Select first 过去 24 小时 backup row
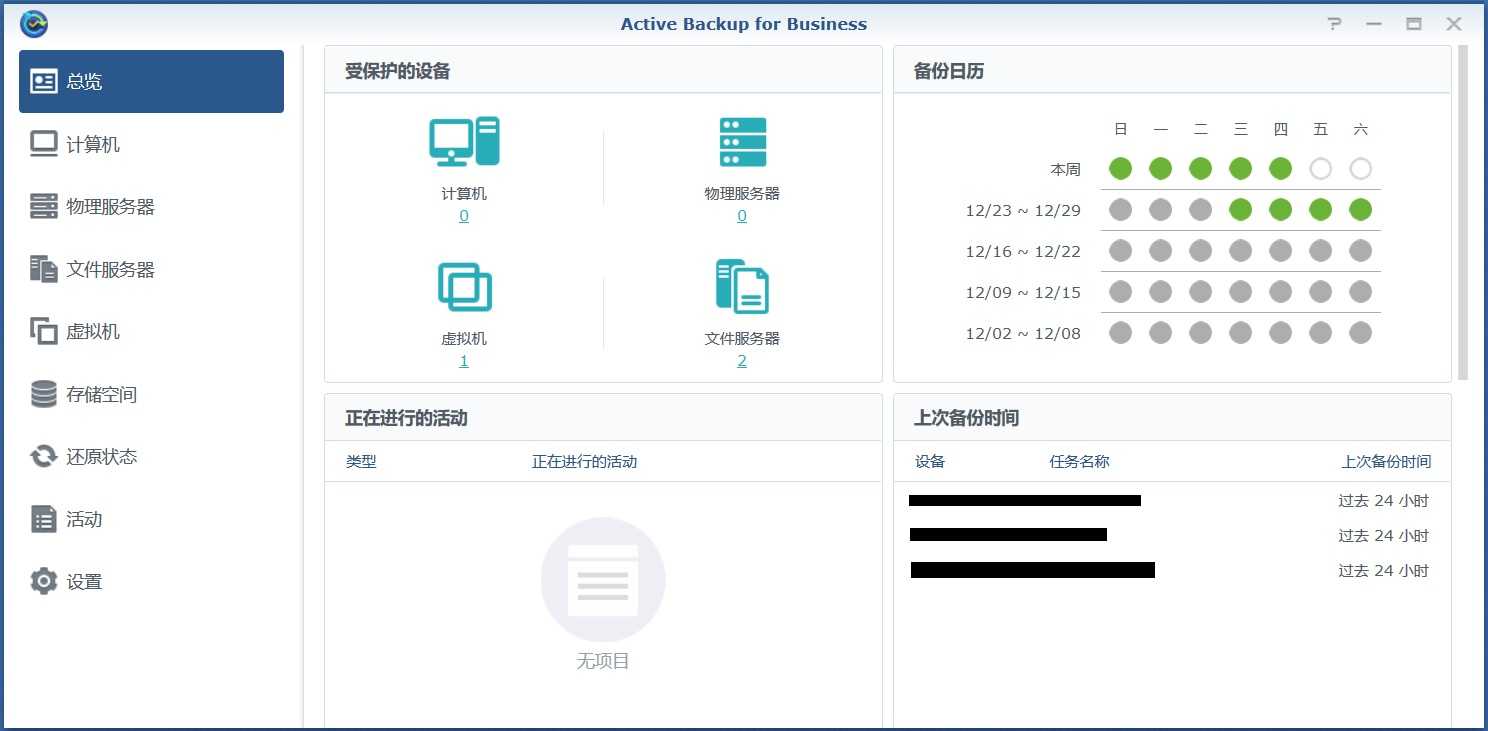Screen dimensions: 1488x731 click(1172, 501)
